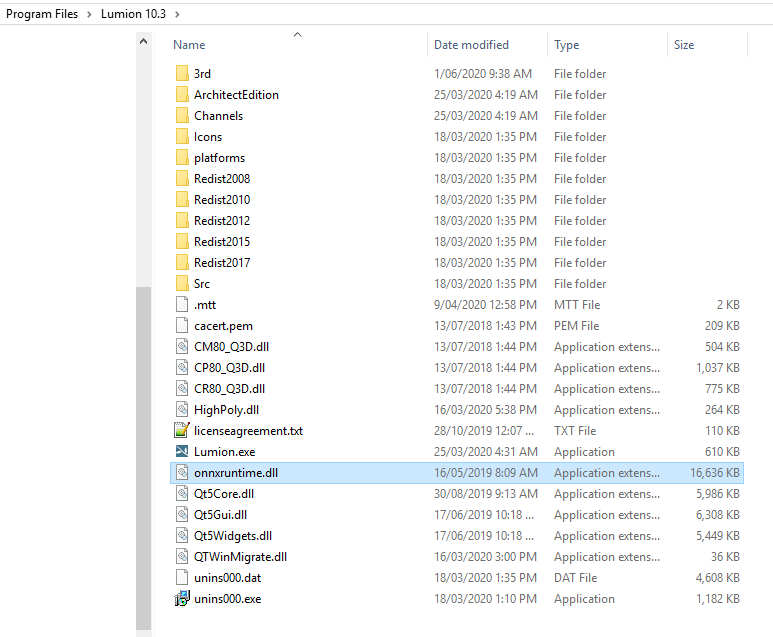Select the QTWinMigrate.dll file name
Image resolution: width=773 pixels, height=637 pixels.
(240, 557)
